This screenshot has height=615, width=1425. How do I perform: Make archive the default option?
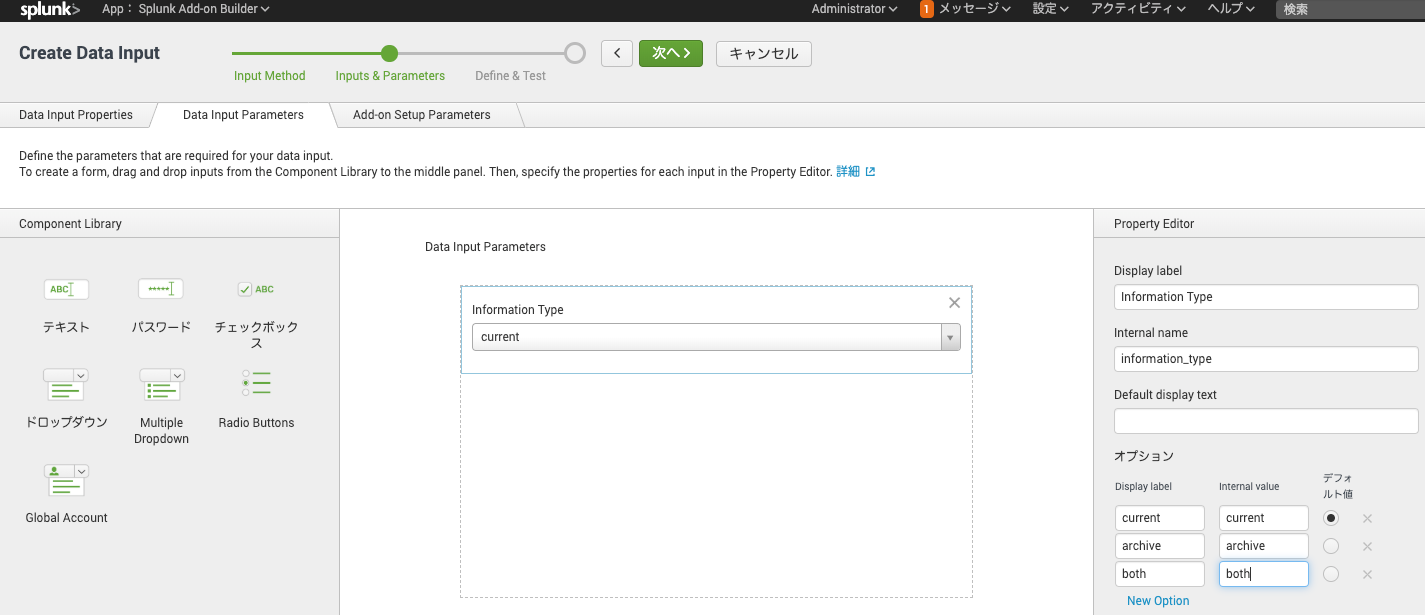(x=1331, y=546)
